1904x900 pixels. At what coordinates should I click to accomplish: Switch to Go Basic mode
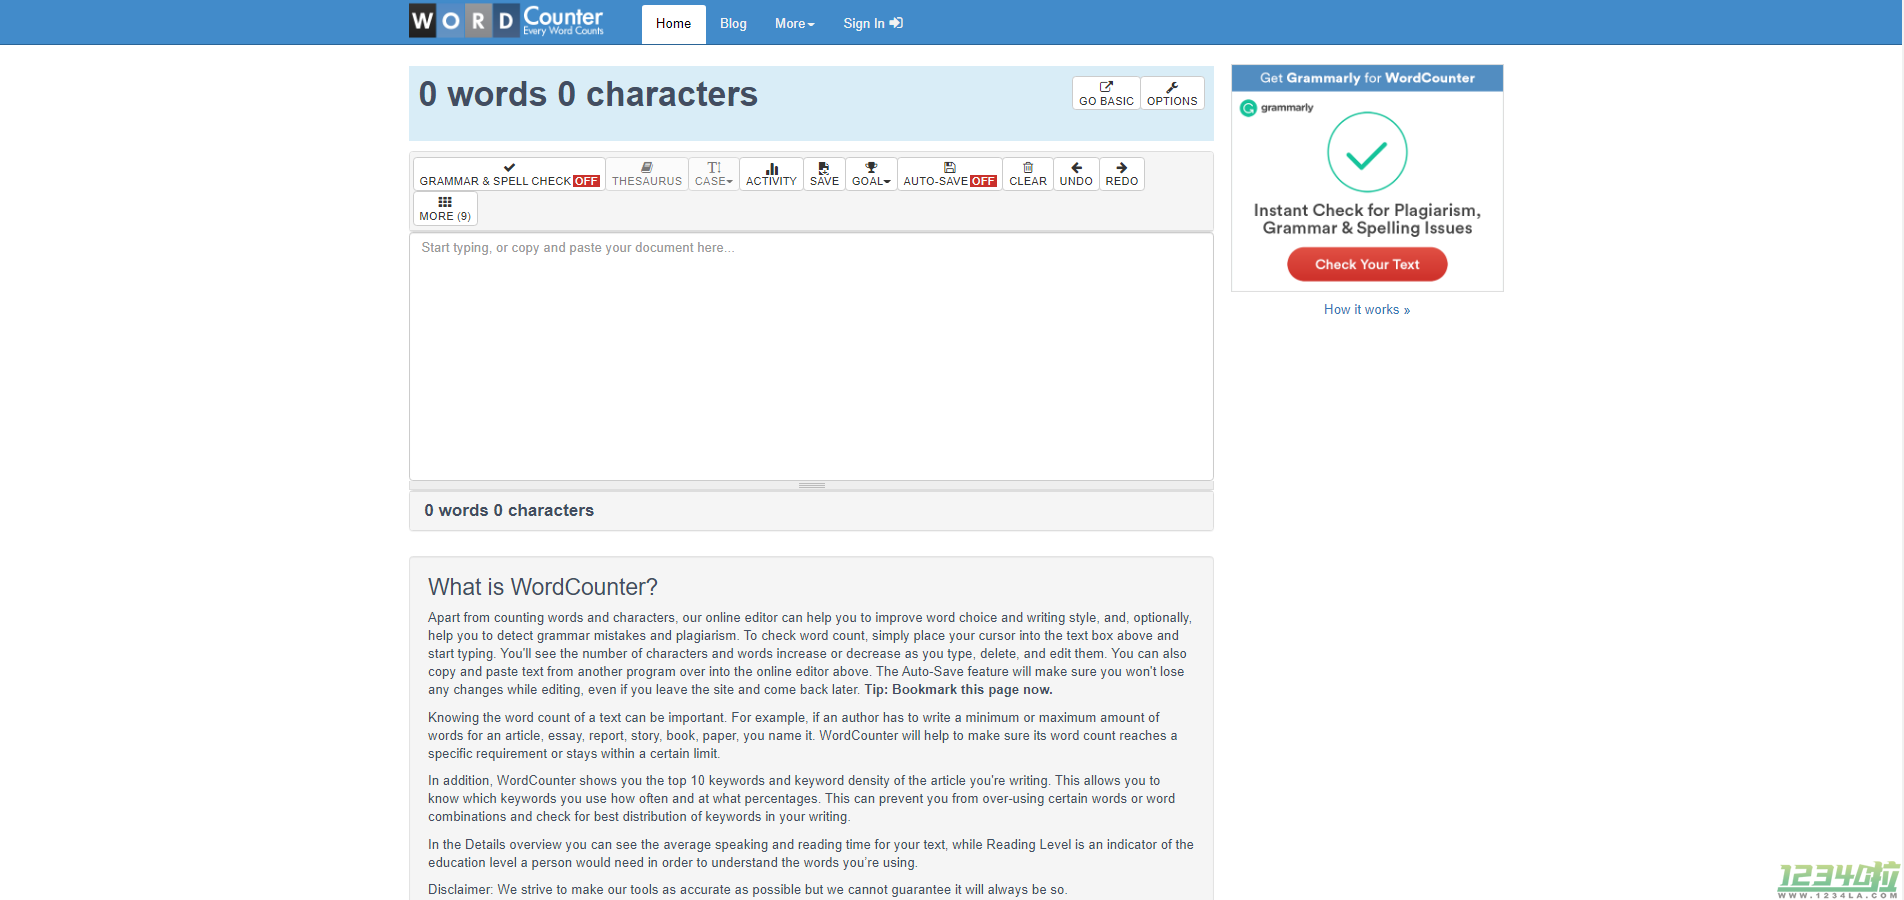point(1106,93)
